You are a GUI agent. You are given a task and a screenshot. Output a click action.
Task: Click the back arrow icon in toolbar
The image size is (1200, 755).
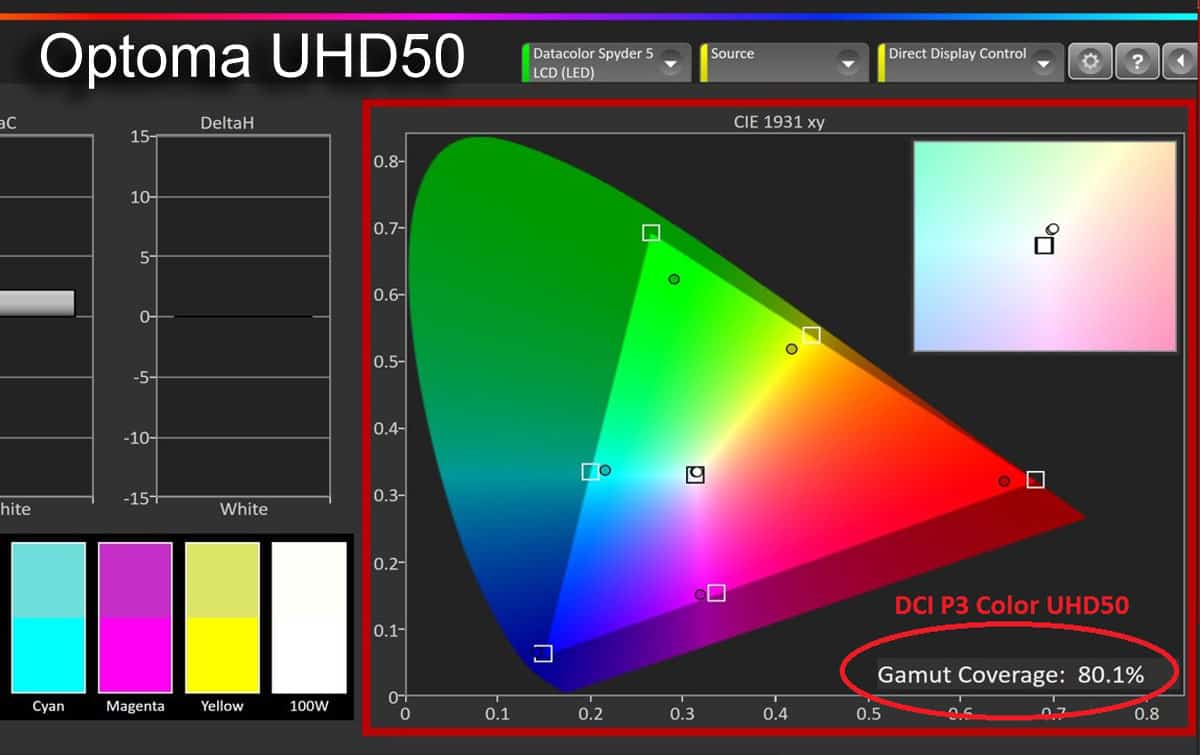pyautogui.click(x=1181, y=62)
